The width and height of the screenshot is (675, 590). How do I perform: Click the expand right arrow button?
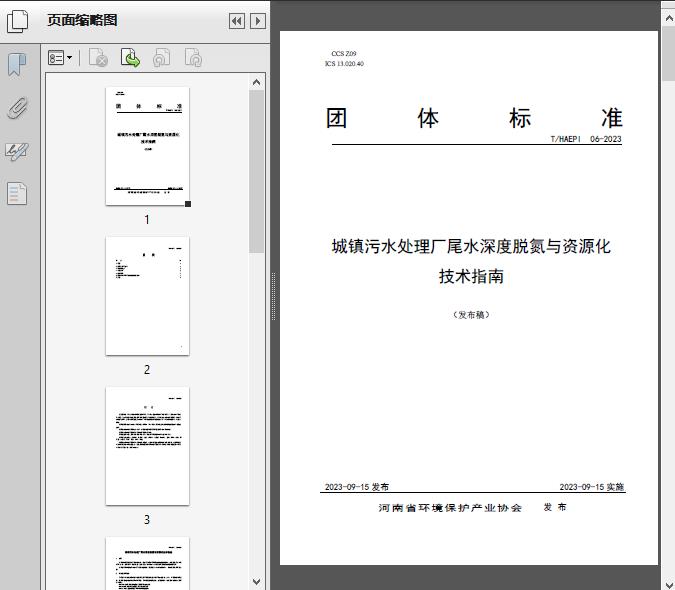click(258, 21)
